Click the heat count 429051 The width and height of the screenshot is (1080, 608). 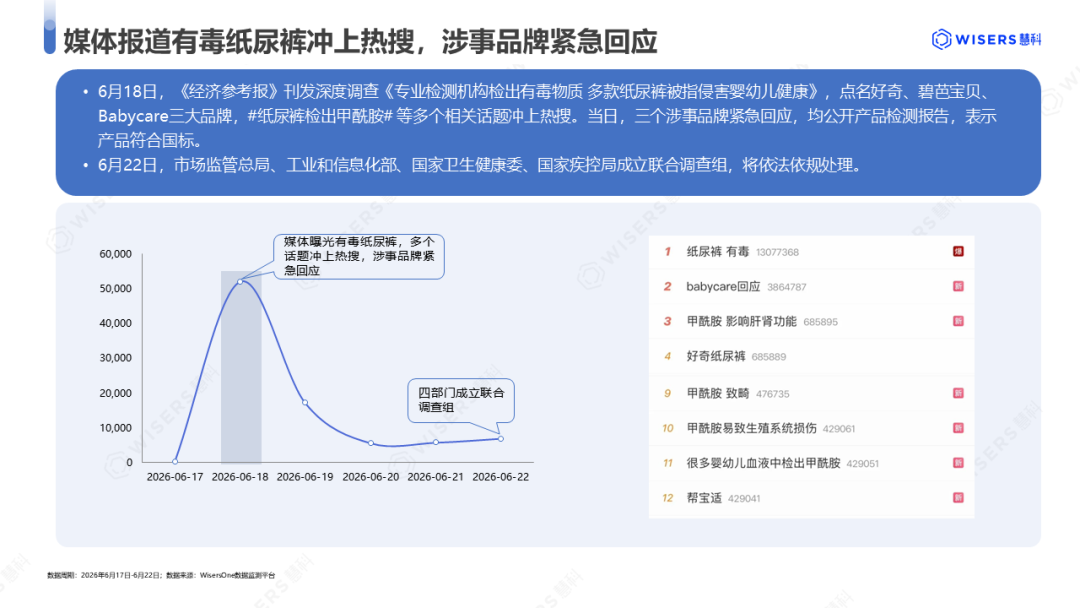[x=862, y=464]
